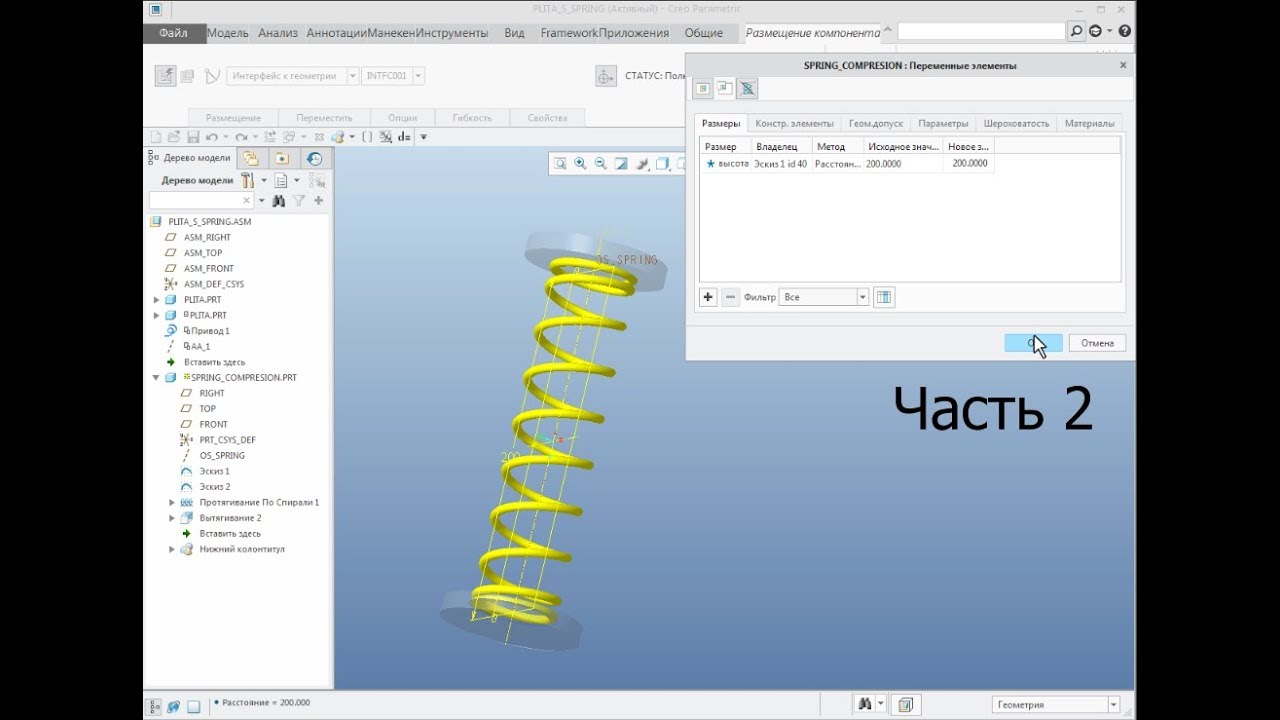Open the Размещение panel tab
The width and height of the screenshot is (1280, 720).
[233, 118]
